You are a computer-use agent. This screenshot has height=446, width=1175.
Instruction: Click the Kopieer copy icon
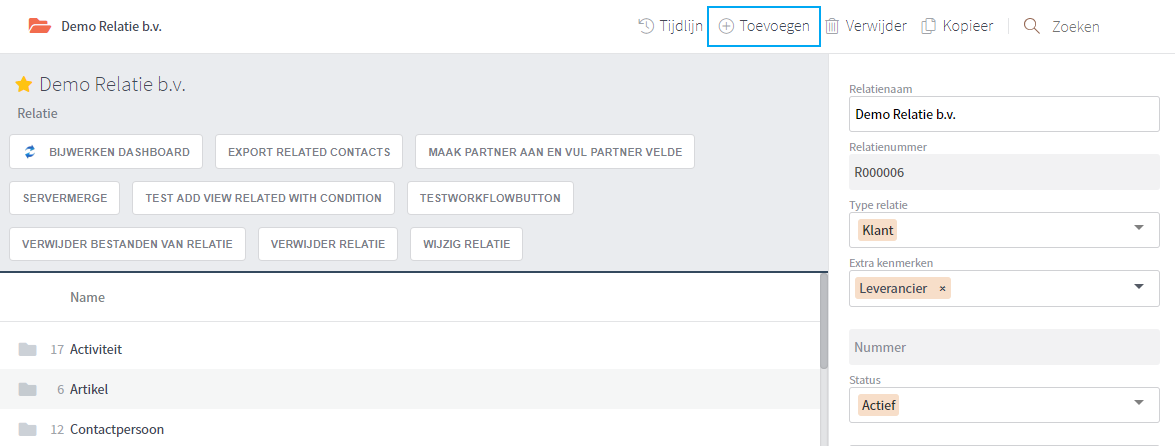pyautogui.click(x=928, y=26)
